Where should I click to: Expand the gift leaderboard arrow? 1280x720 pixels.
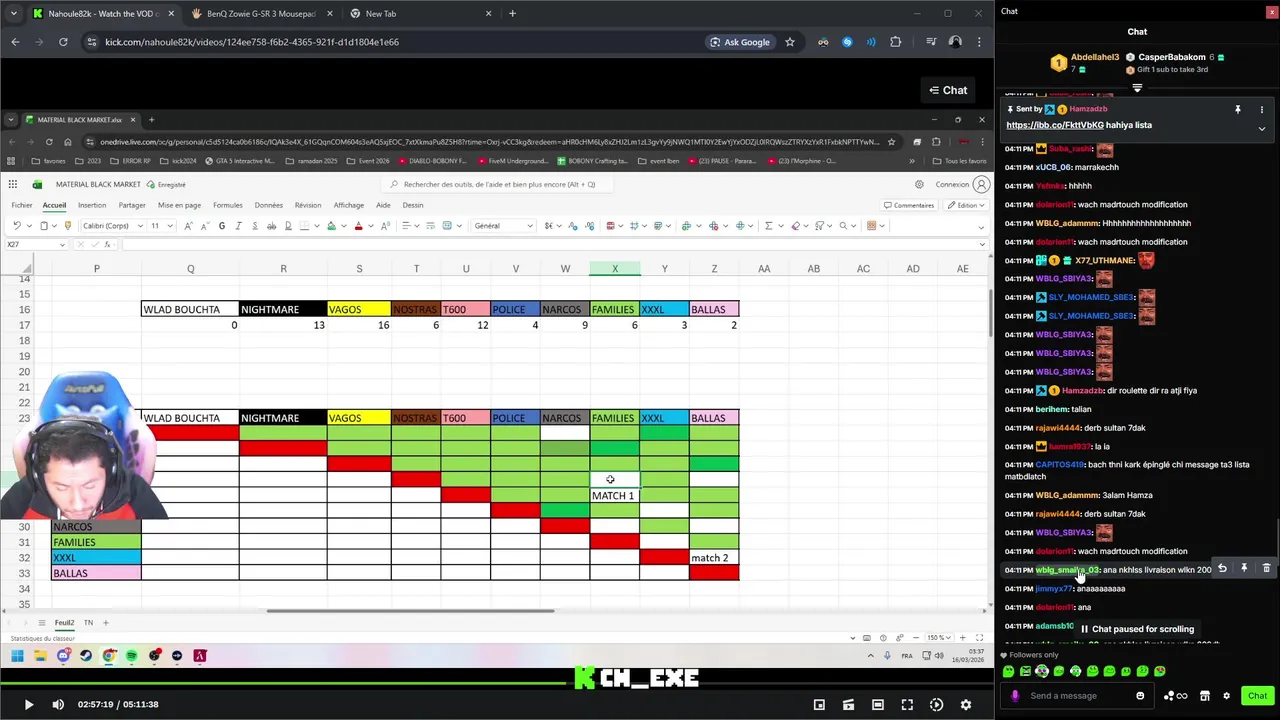pos(1137,88)
